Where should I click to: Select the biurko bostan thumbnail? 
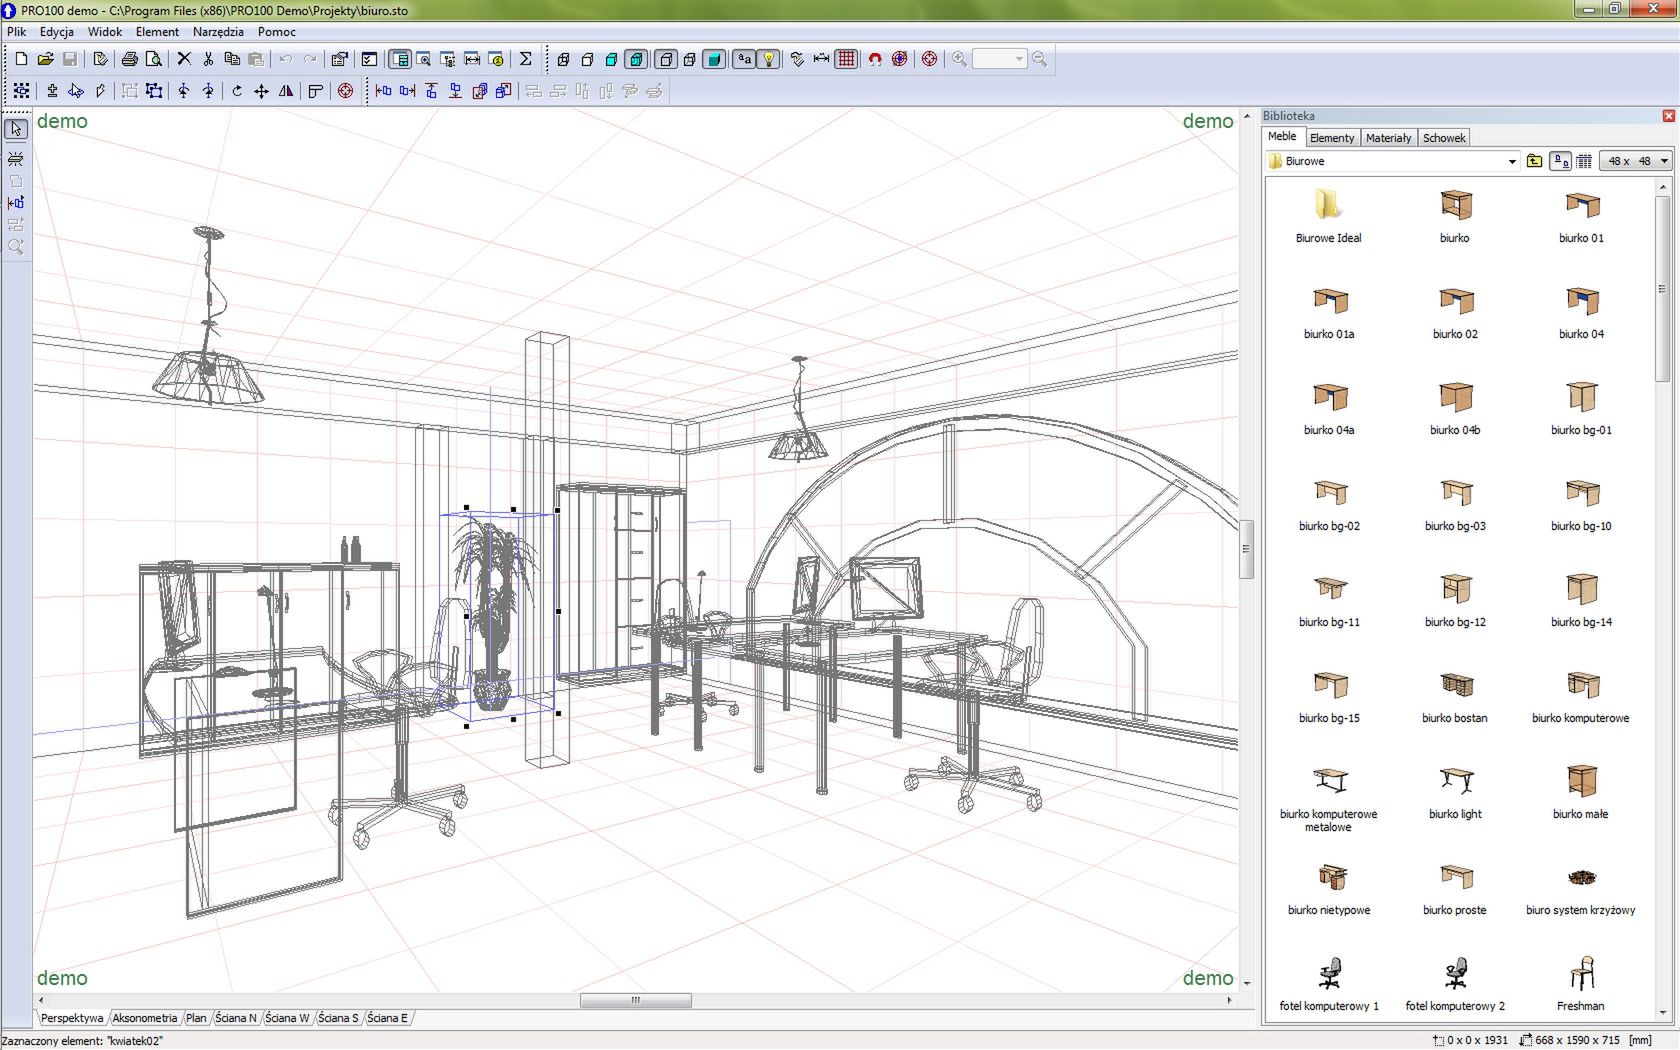pos(1455,695)
